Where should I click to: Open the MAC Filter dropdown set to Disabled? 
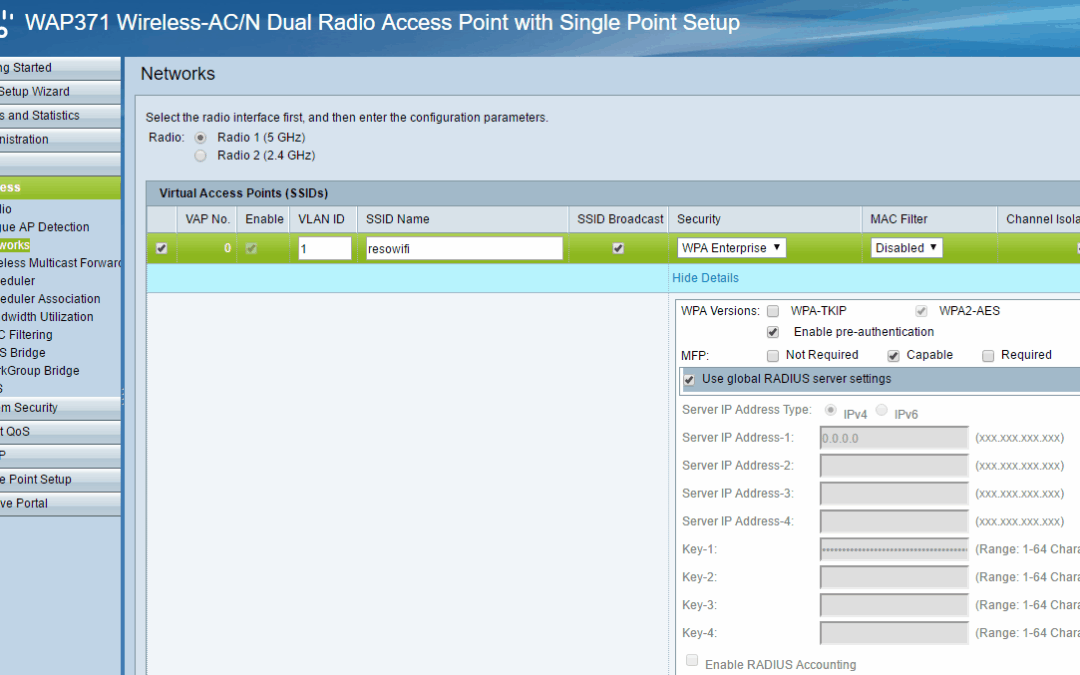pos(906,248)
